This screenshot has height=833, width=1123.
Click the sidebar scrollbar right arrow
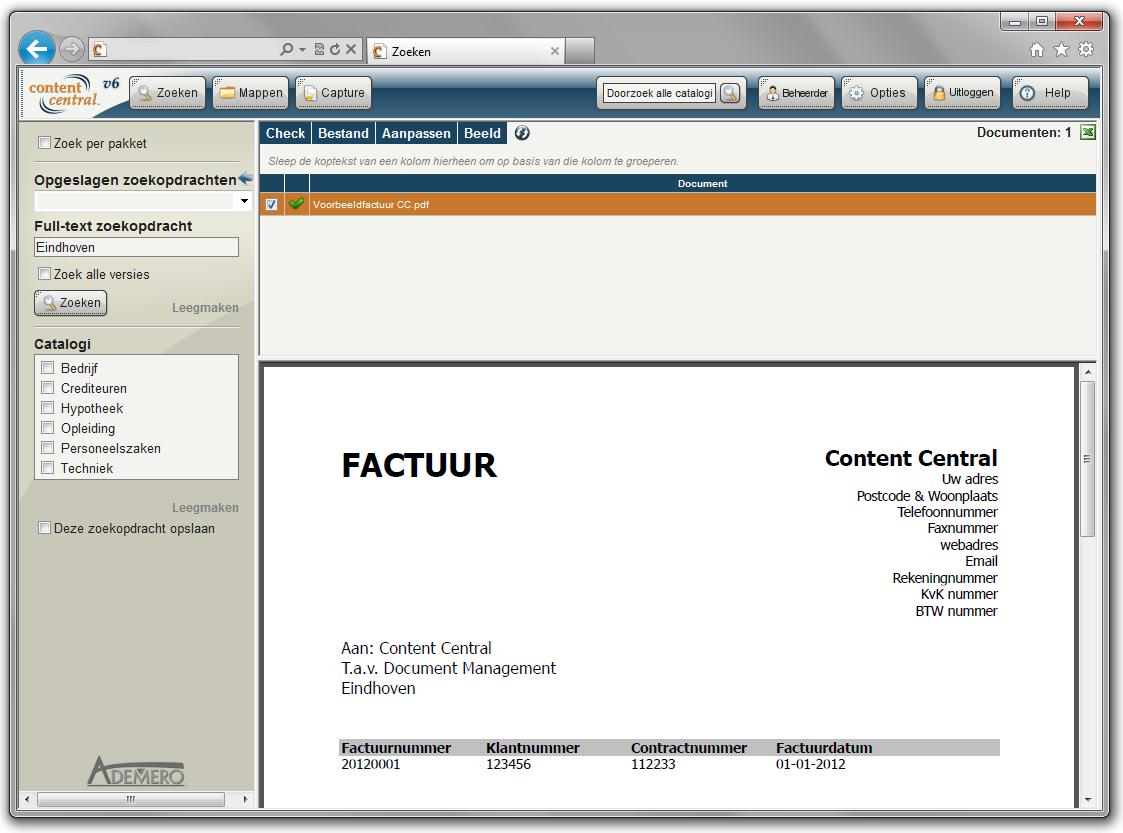coord(246,799)
